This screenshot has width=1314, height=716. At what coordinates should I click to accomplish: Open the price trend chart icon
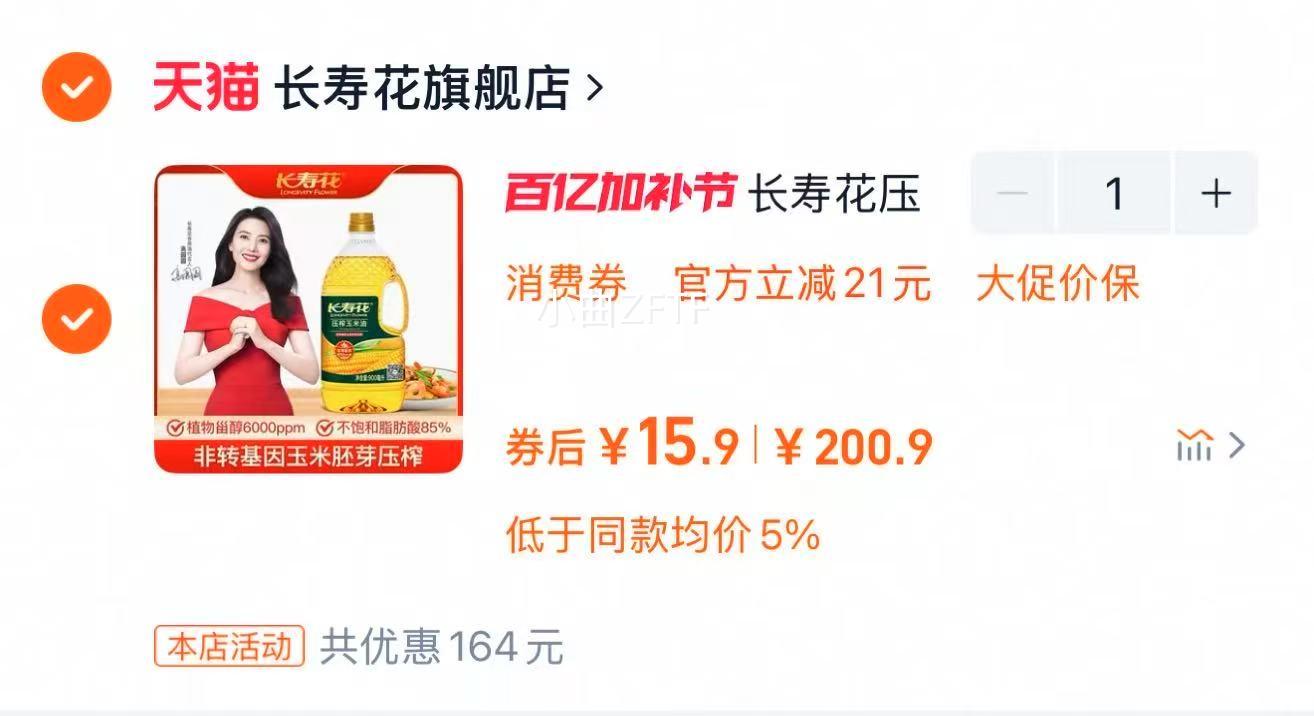[1194, 445]
